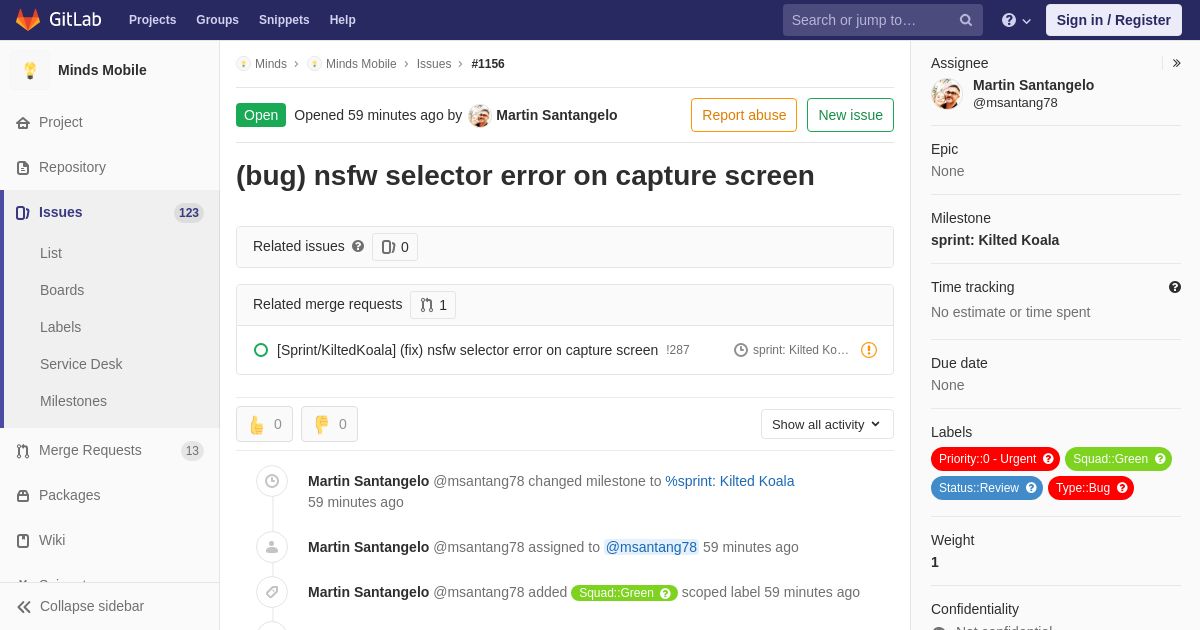Click the red Priority::0 - Urgent label

pos(995,459)
